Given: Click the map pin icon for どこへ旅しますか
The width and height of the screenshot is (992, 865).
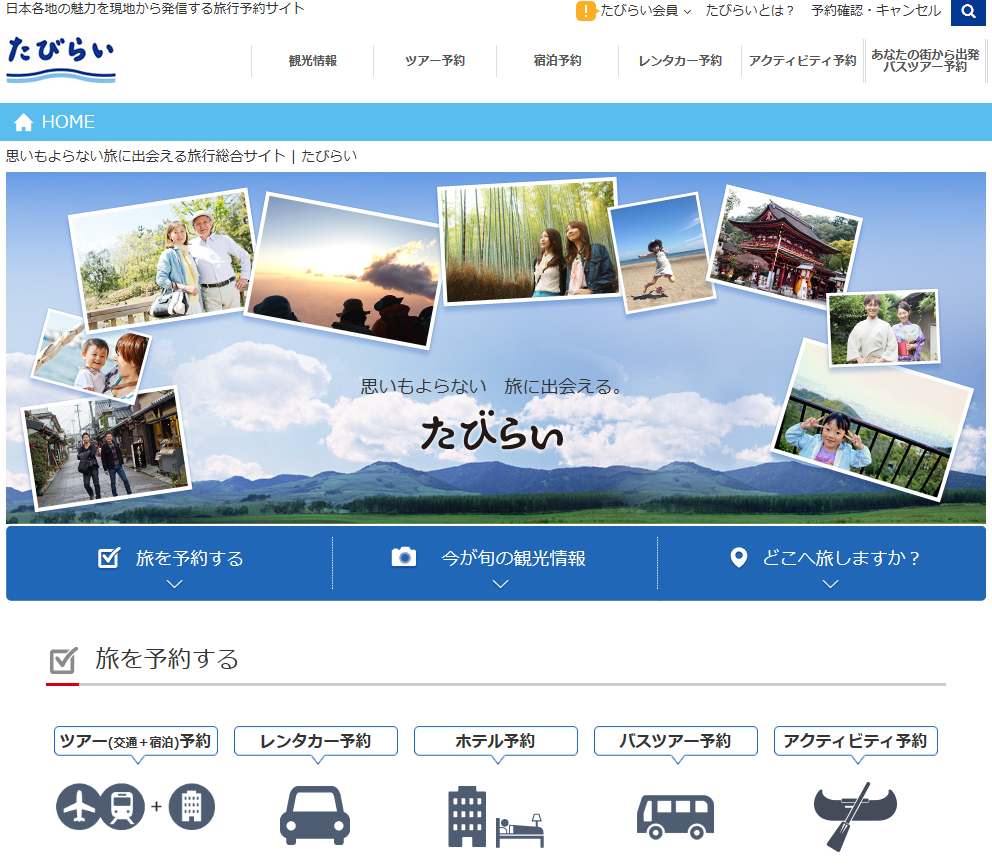Looking at the screenshot, I should pyautogui.click(x=738, y=557).
